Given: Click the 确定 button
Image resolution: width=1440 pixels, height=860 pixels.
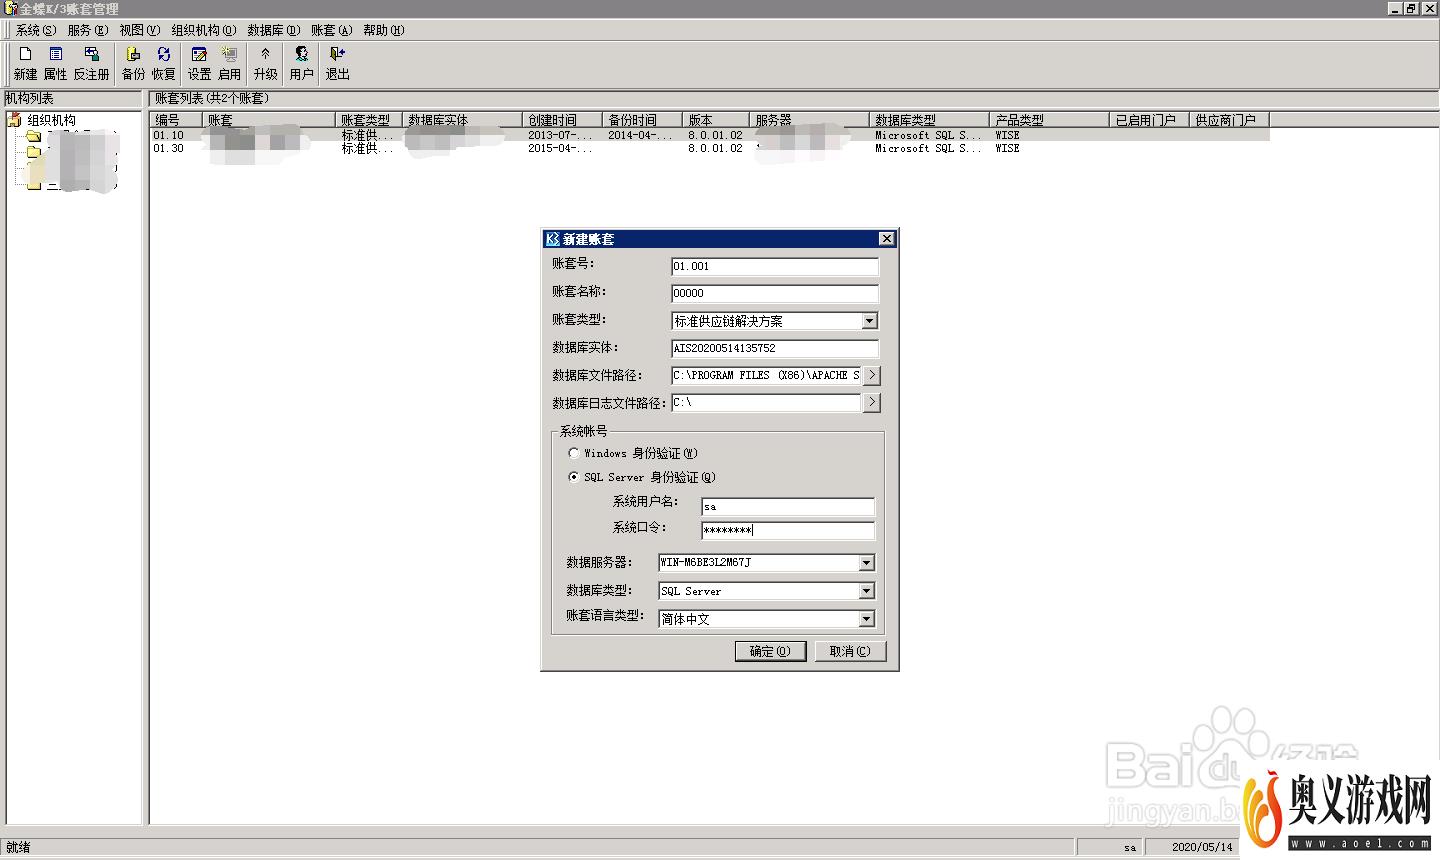Looking at the screenshot, I should click(770, 651).
